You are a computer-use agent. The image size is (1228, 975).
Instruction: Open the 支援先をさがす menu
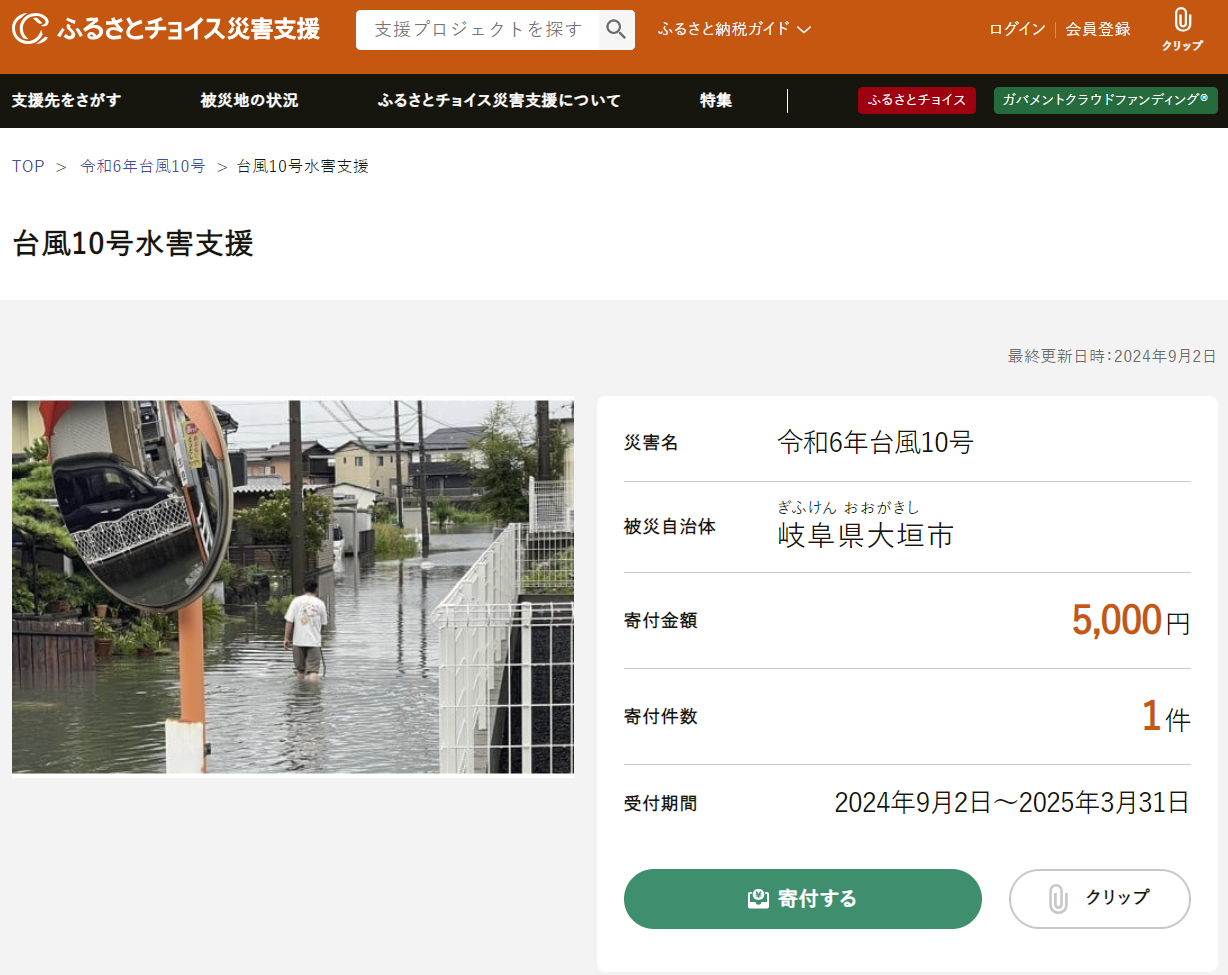pos(66,100)
